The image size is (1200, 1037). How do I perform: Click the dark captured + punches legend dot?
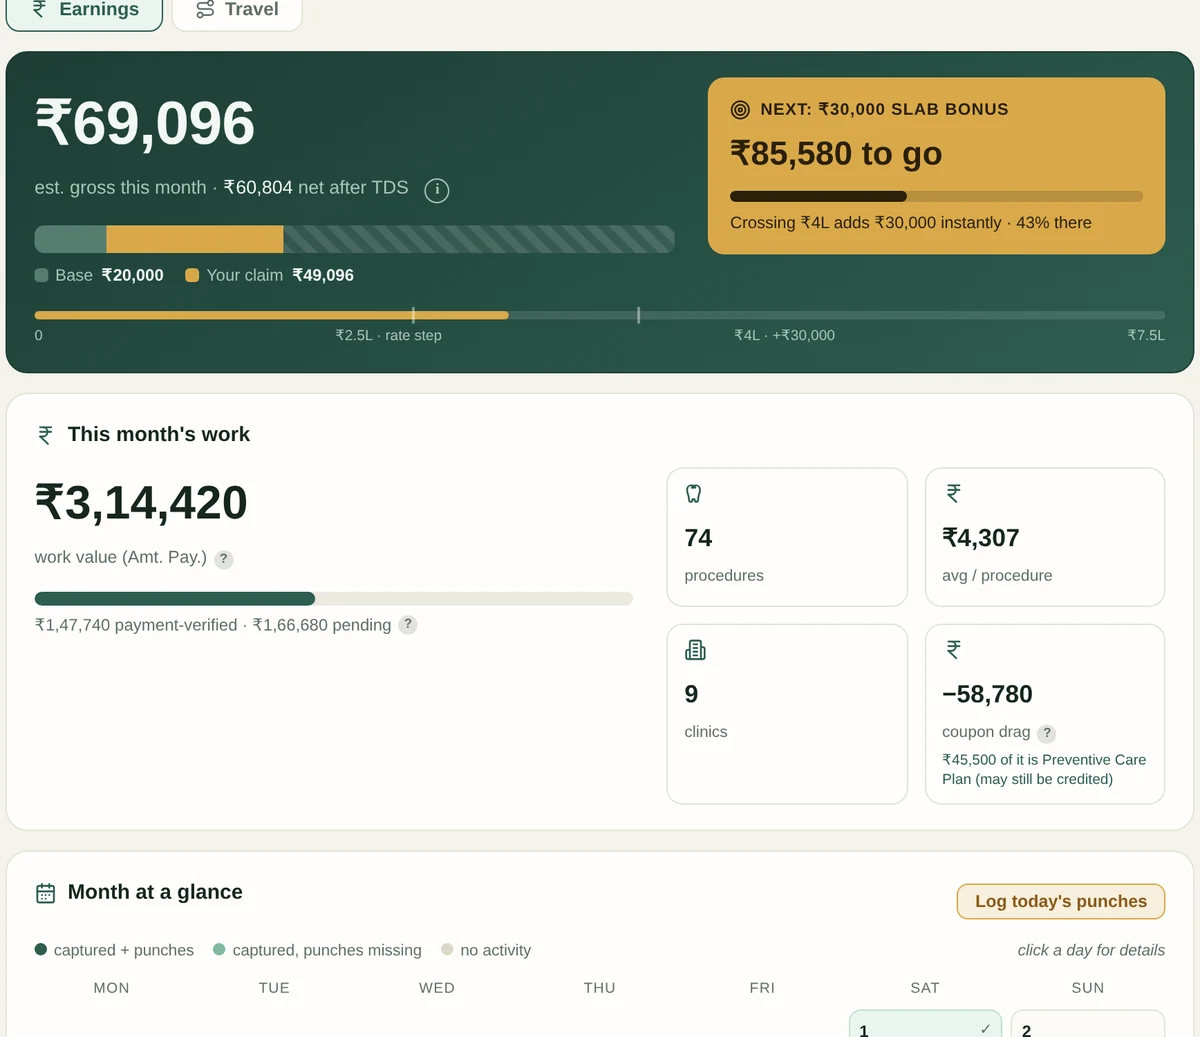pyautogui.click(x=41, y=949)
